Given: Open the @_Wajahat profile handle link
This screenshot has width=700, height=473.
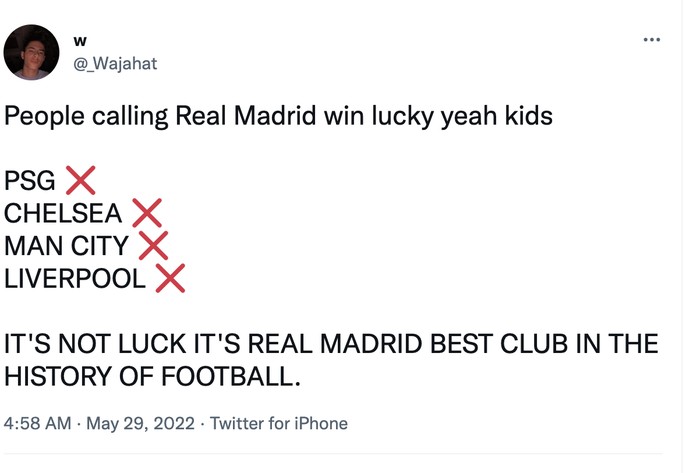Looking at the screenshot, I should coord(115,63).
